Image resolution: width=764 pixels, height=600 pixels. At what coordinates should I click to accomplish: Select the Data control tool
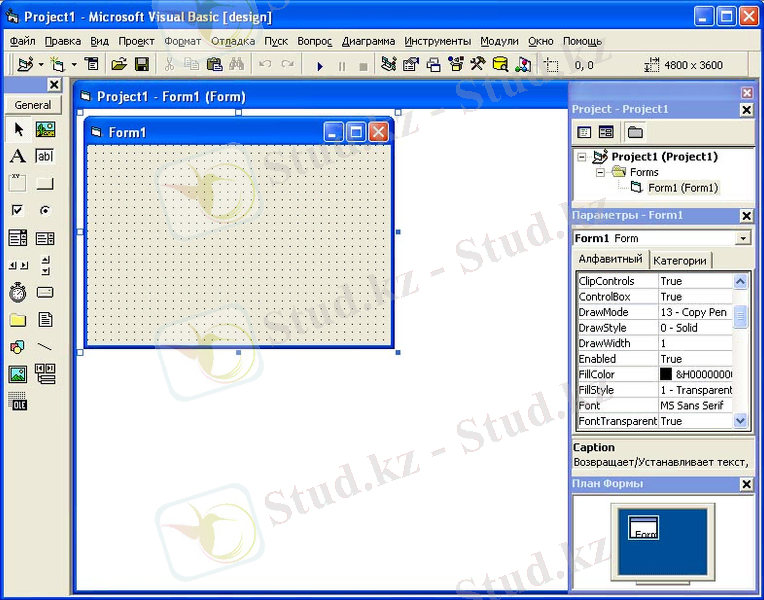click(x=45, y=374)
